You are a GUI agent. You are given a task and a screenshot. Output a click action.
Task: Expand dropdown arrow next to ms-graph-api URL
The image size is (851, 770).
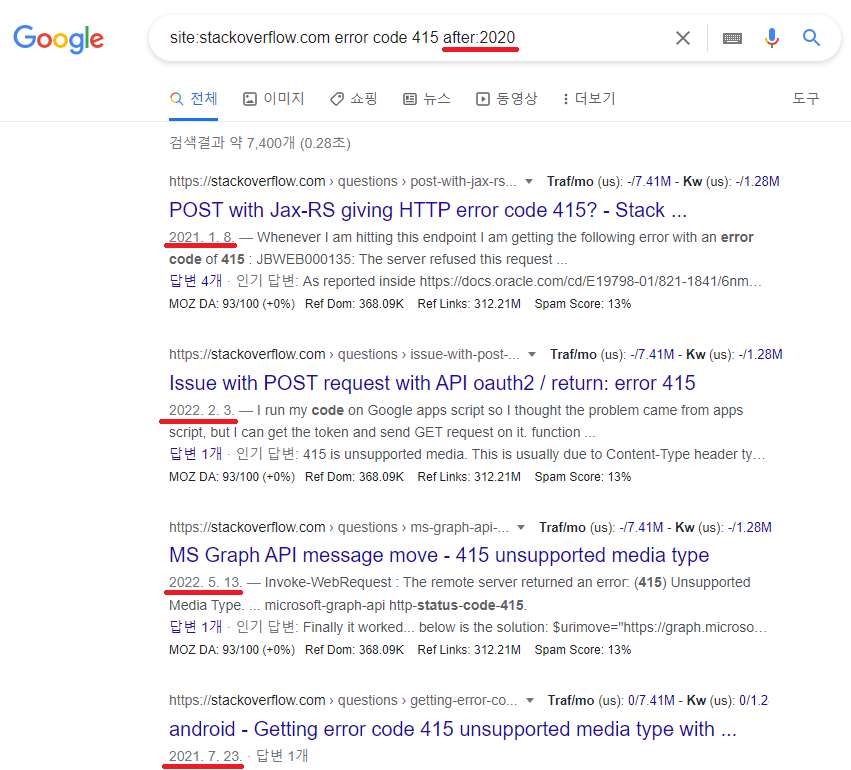pyautogui.click(x=521, y=527)
